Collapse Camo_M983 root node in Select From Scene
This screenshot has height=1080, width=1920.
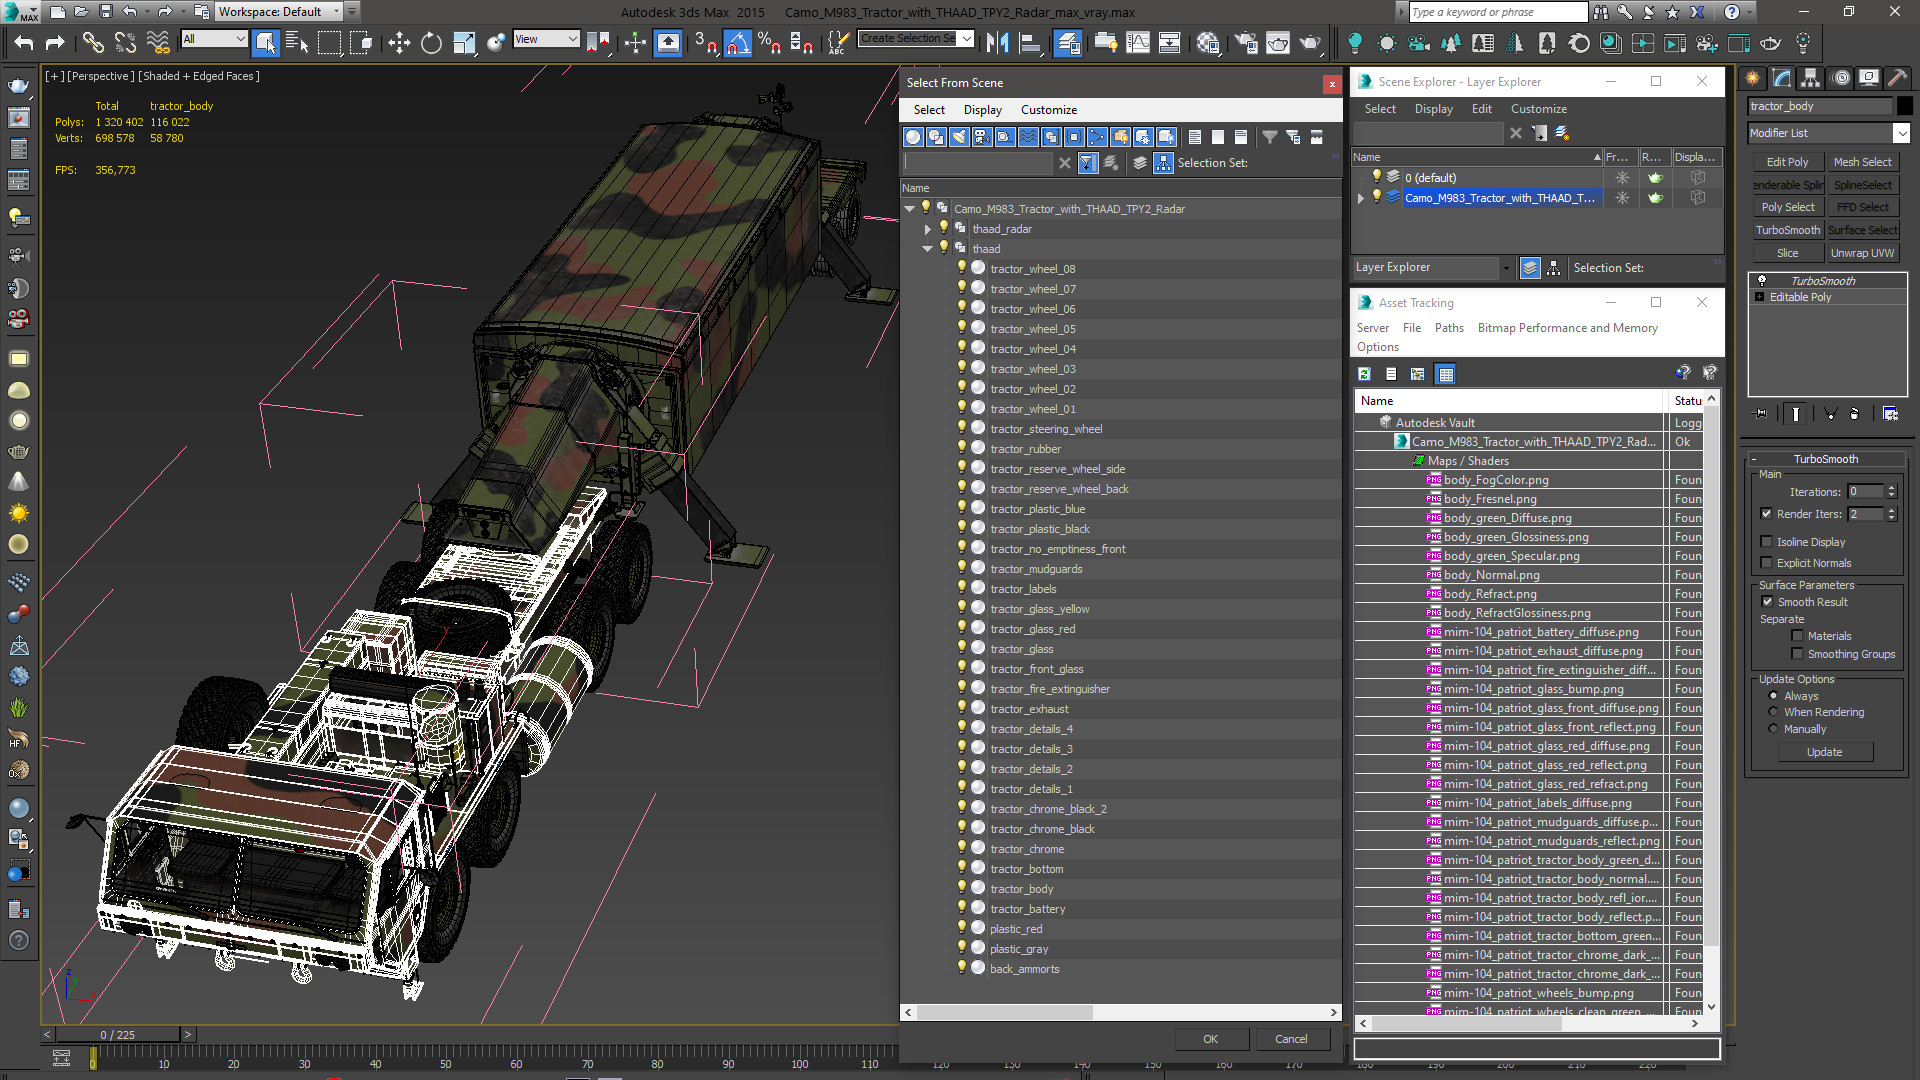pos(909,209)
